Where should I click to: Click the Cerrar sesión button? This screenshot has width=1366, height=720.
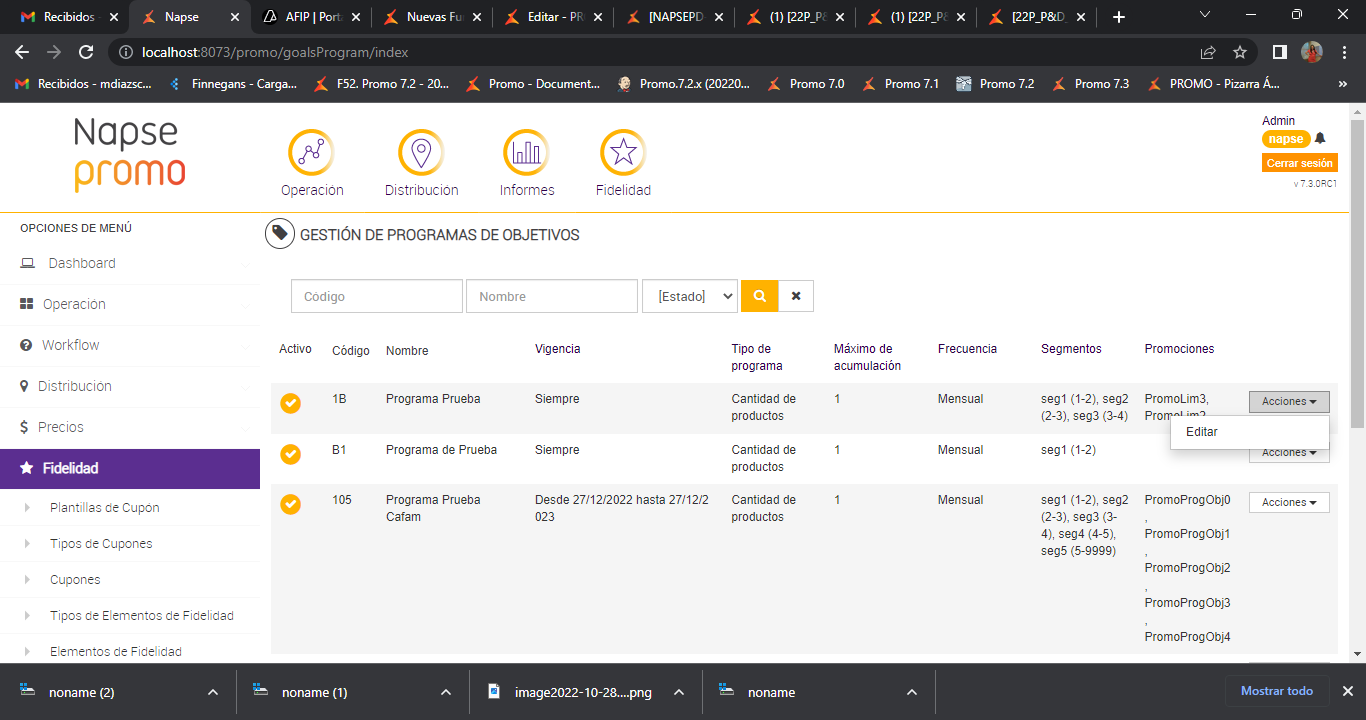[1299, 163]
